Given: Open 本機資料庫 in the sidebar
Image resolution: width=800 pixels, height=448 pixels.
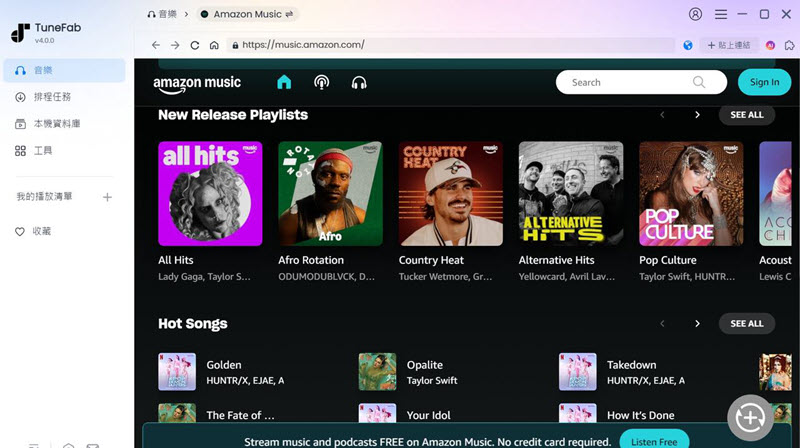Looking at the screenshot, I should (57, 124).
